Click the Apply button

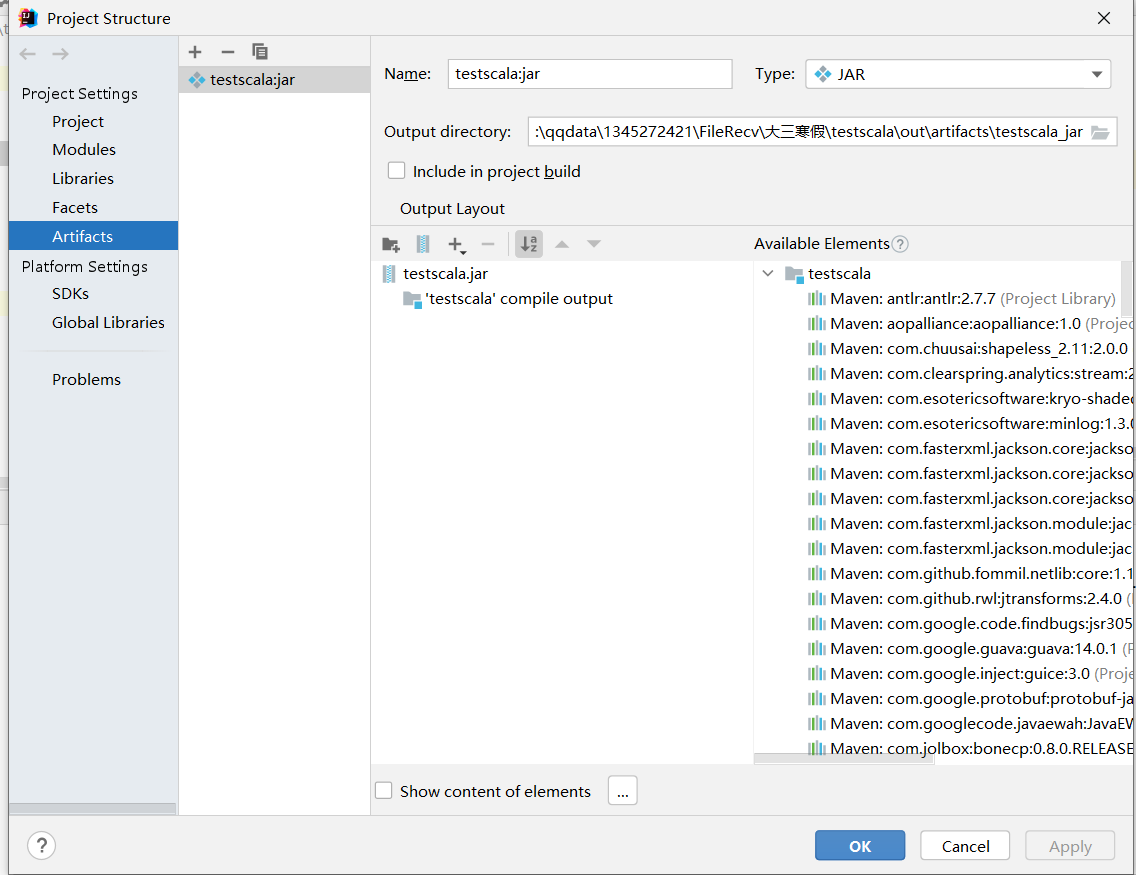pos(1070,845)
